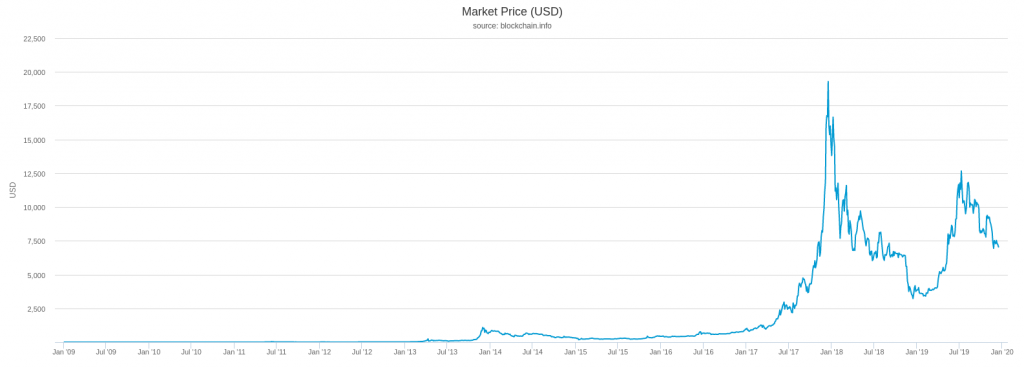1024x368 pixels.
Task: Select the Jul '16 date label
Action: pos(703,352)
